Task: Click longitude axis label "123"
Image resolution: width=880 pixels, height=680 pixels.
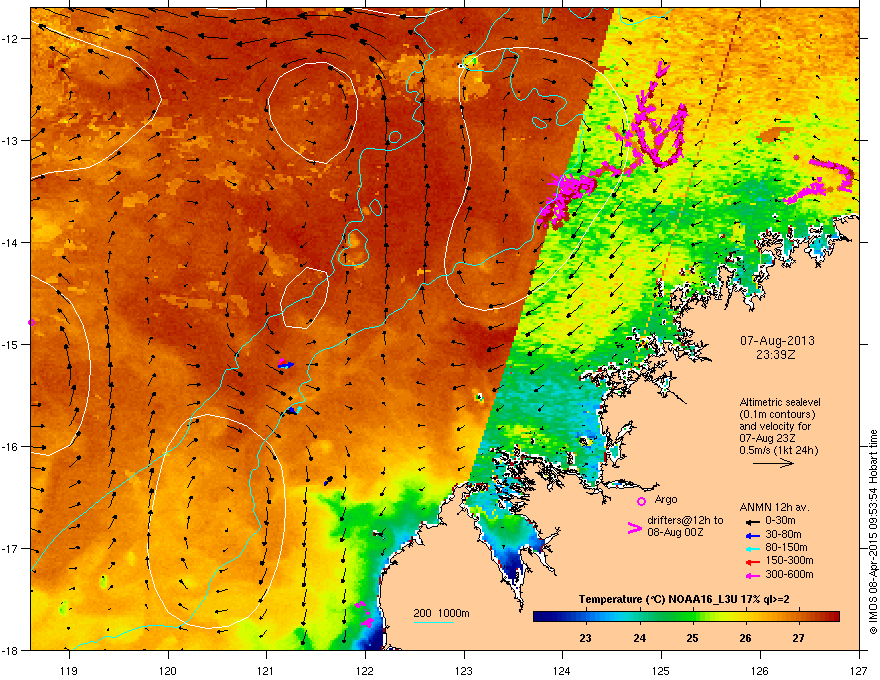Action: [x=464, y=671]
